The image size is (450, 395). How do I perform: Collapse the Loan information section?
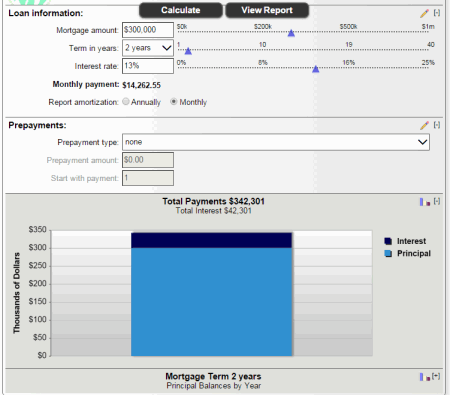(437, 13)
